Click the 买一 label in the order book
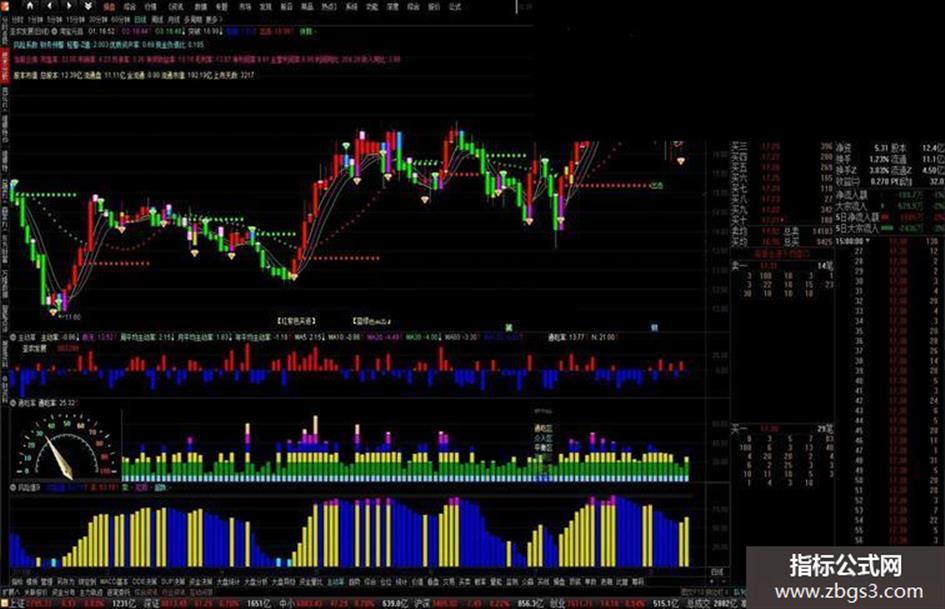This screenshot has width=945, height=609. [739, 429]
